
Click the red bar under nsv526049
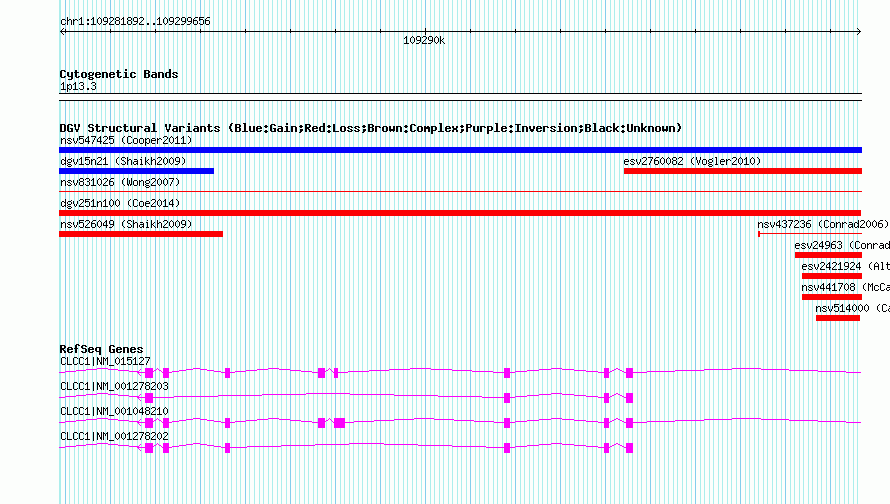tap(141, 234)
